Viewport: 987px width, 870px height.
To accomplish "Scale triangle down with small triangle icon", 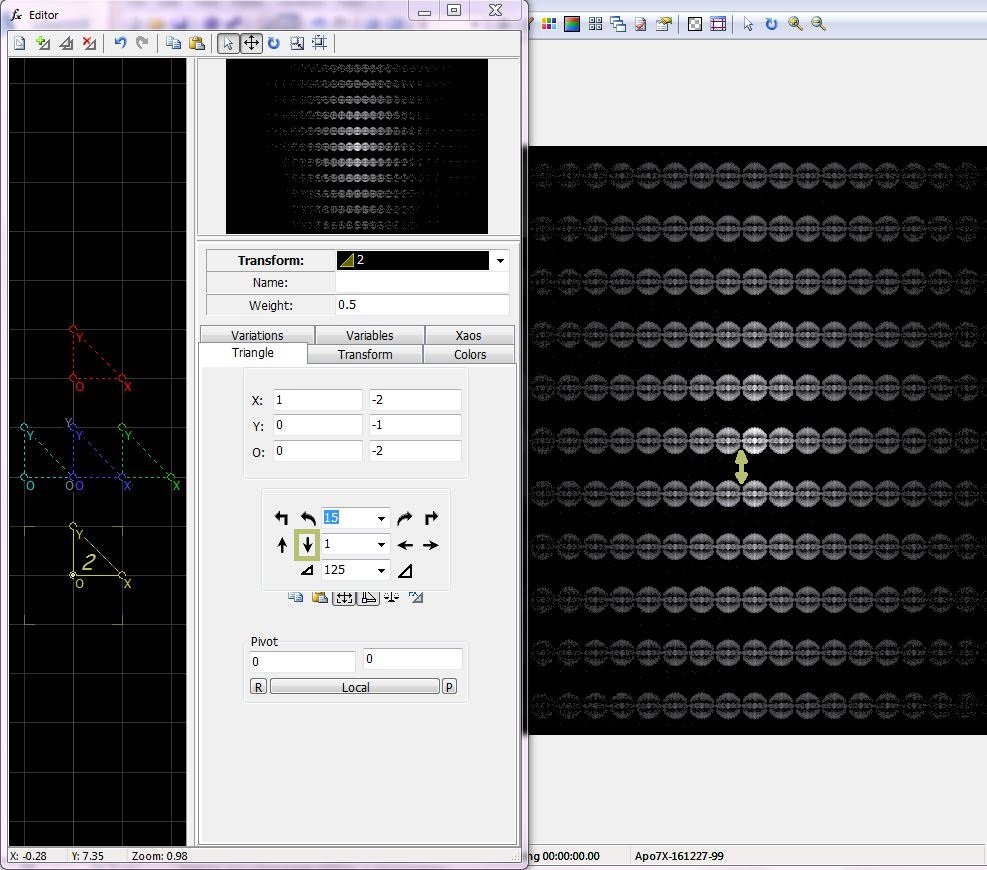I will pyautogui.click(x=307, y=570).
